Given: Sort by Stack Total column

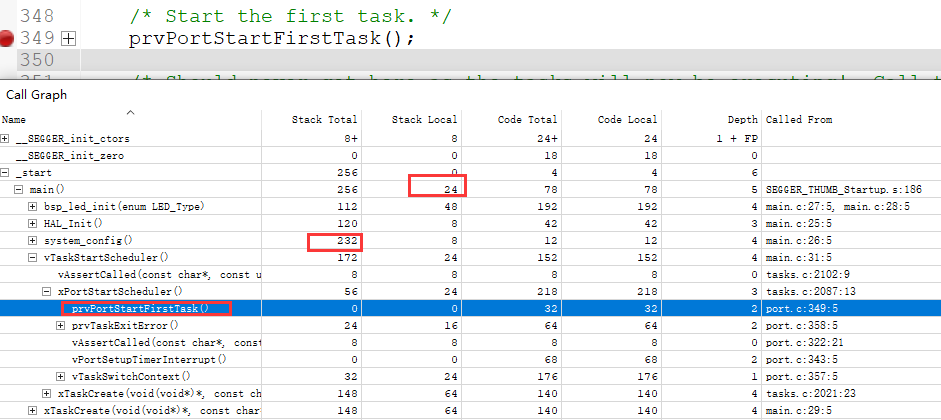Looking at the screenshot, I should click(311, 119).
